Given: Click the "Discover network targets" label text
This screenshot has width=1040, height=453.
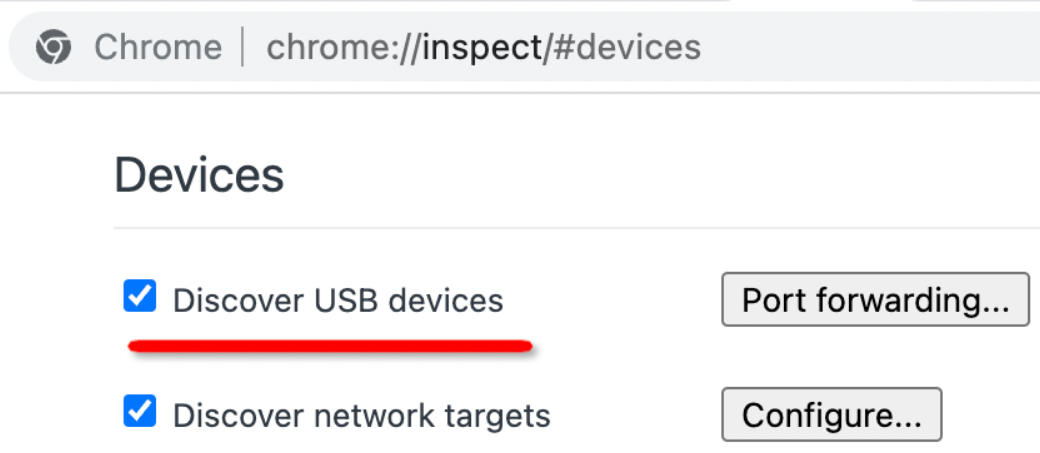Looking at the screenshot, I should [x=361, y=416].
